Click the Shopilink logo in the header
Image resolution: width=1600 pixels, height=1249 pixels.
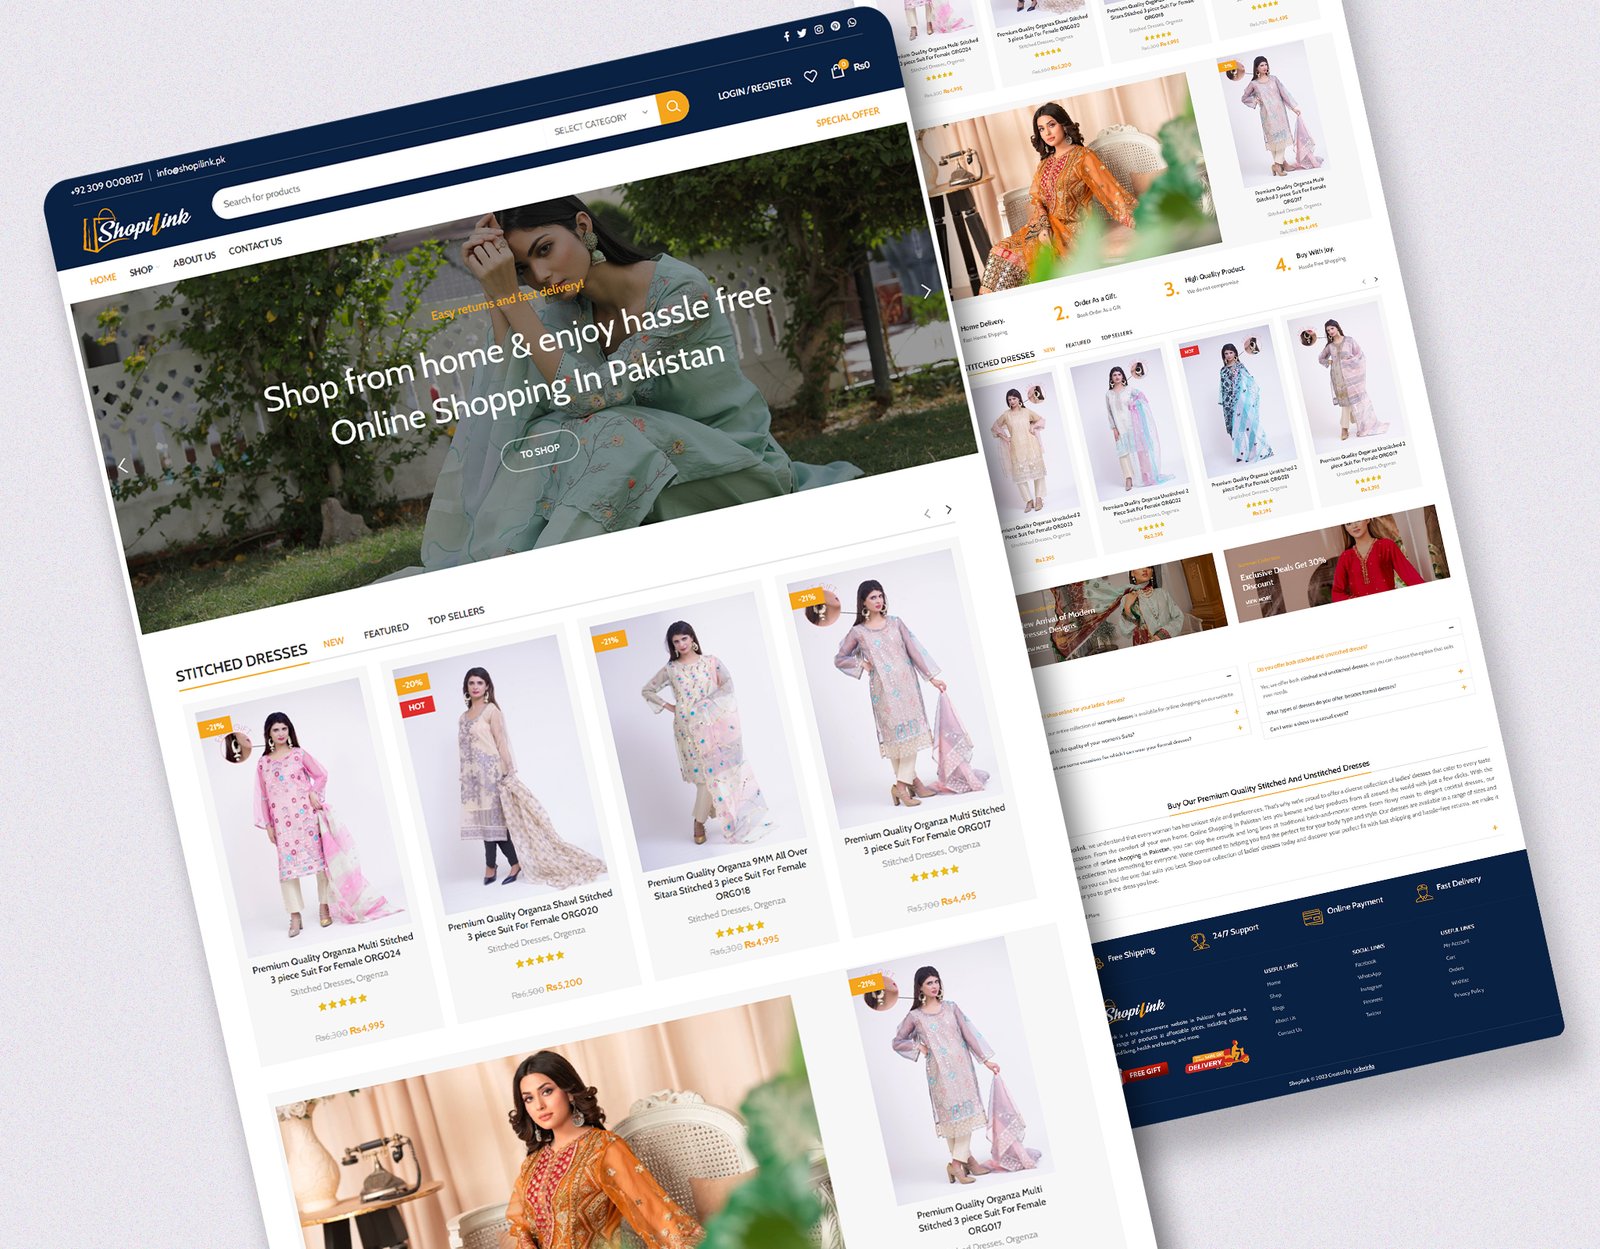pyautogui.click(x=137, y=229)
